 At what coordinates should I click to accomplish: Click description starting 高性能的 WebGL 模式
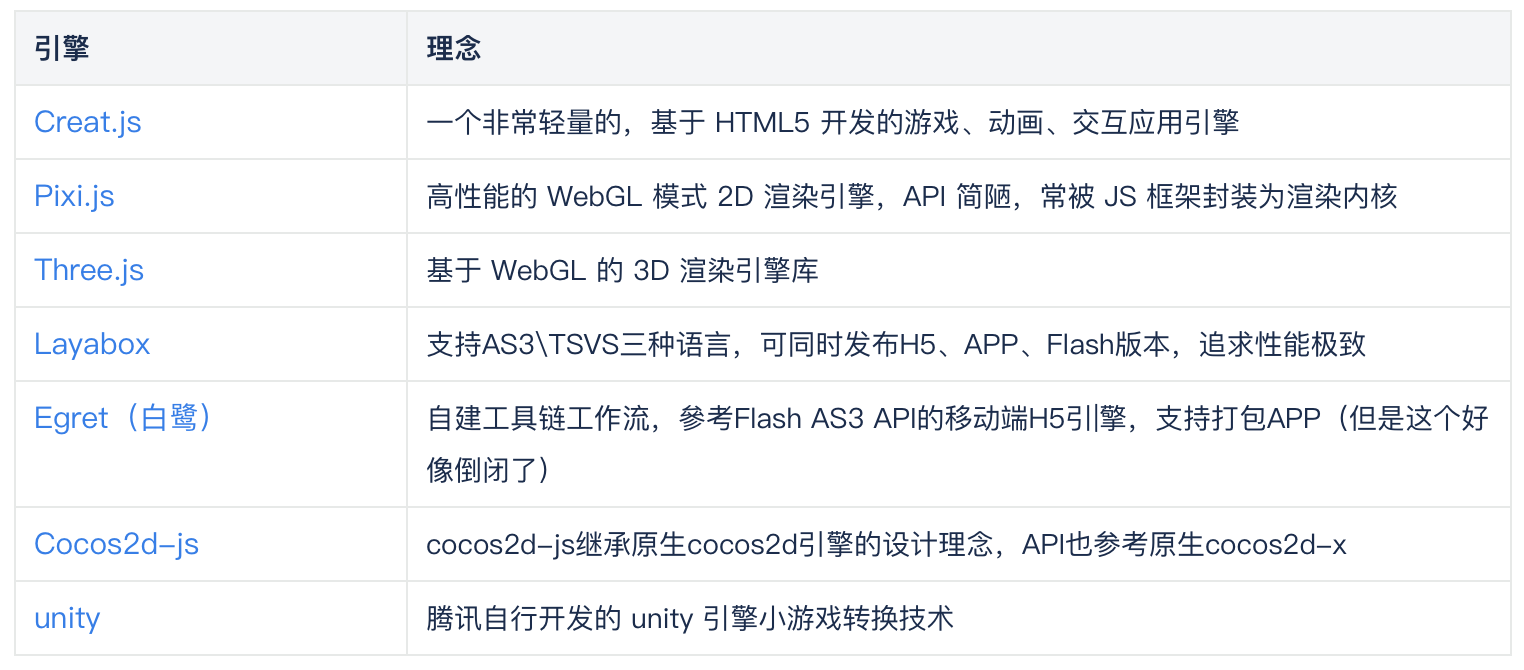pyautogui.click(x=912, y=196)
